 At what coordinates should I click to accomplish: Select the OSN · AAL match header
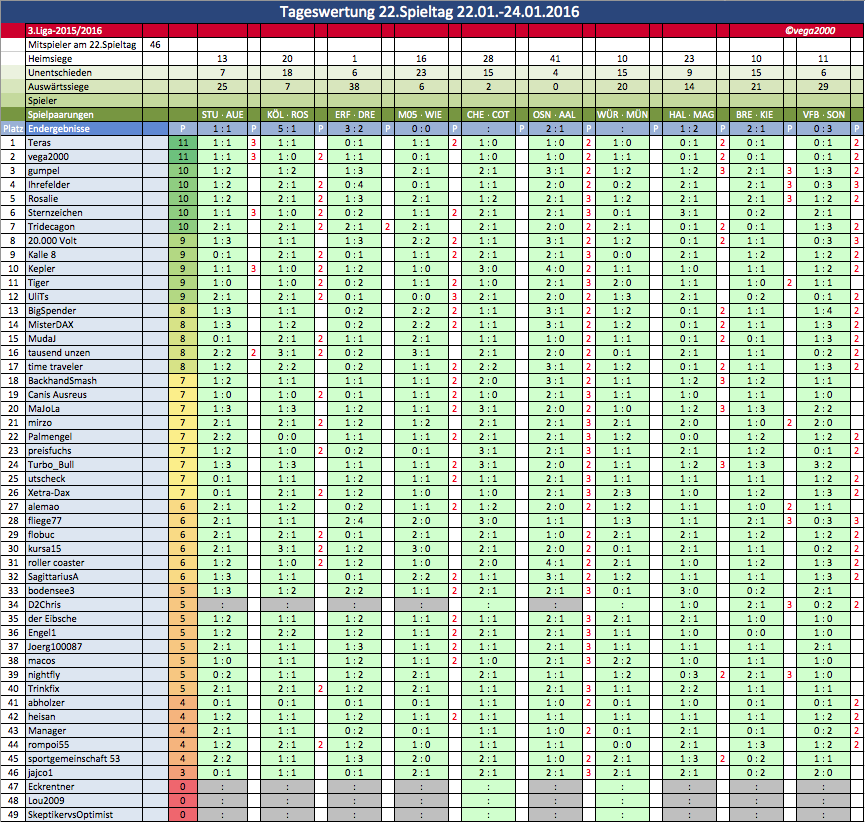pos(554,115)
